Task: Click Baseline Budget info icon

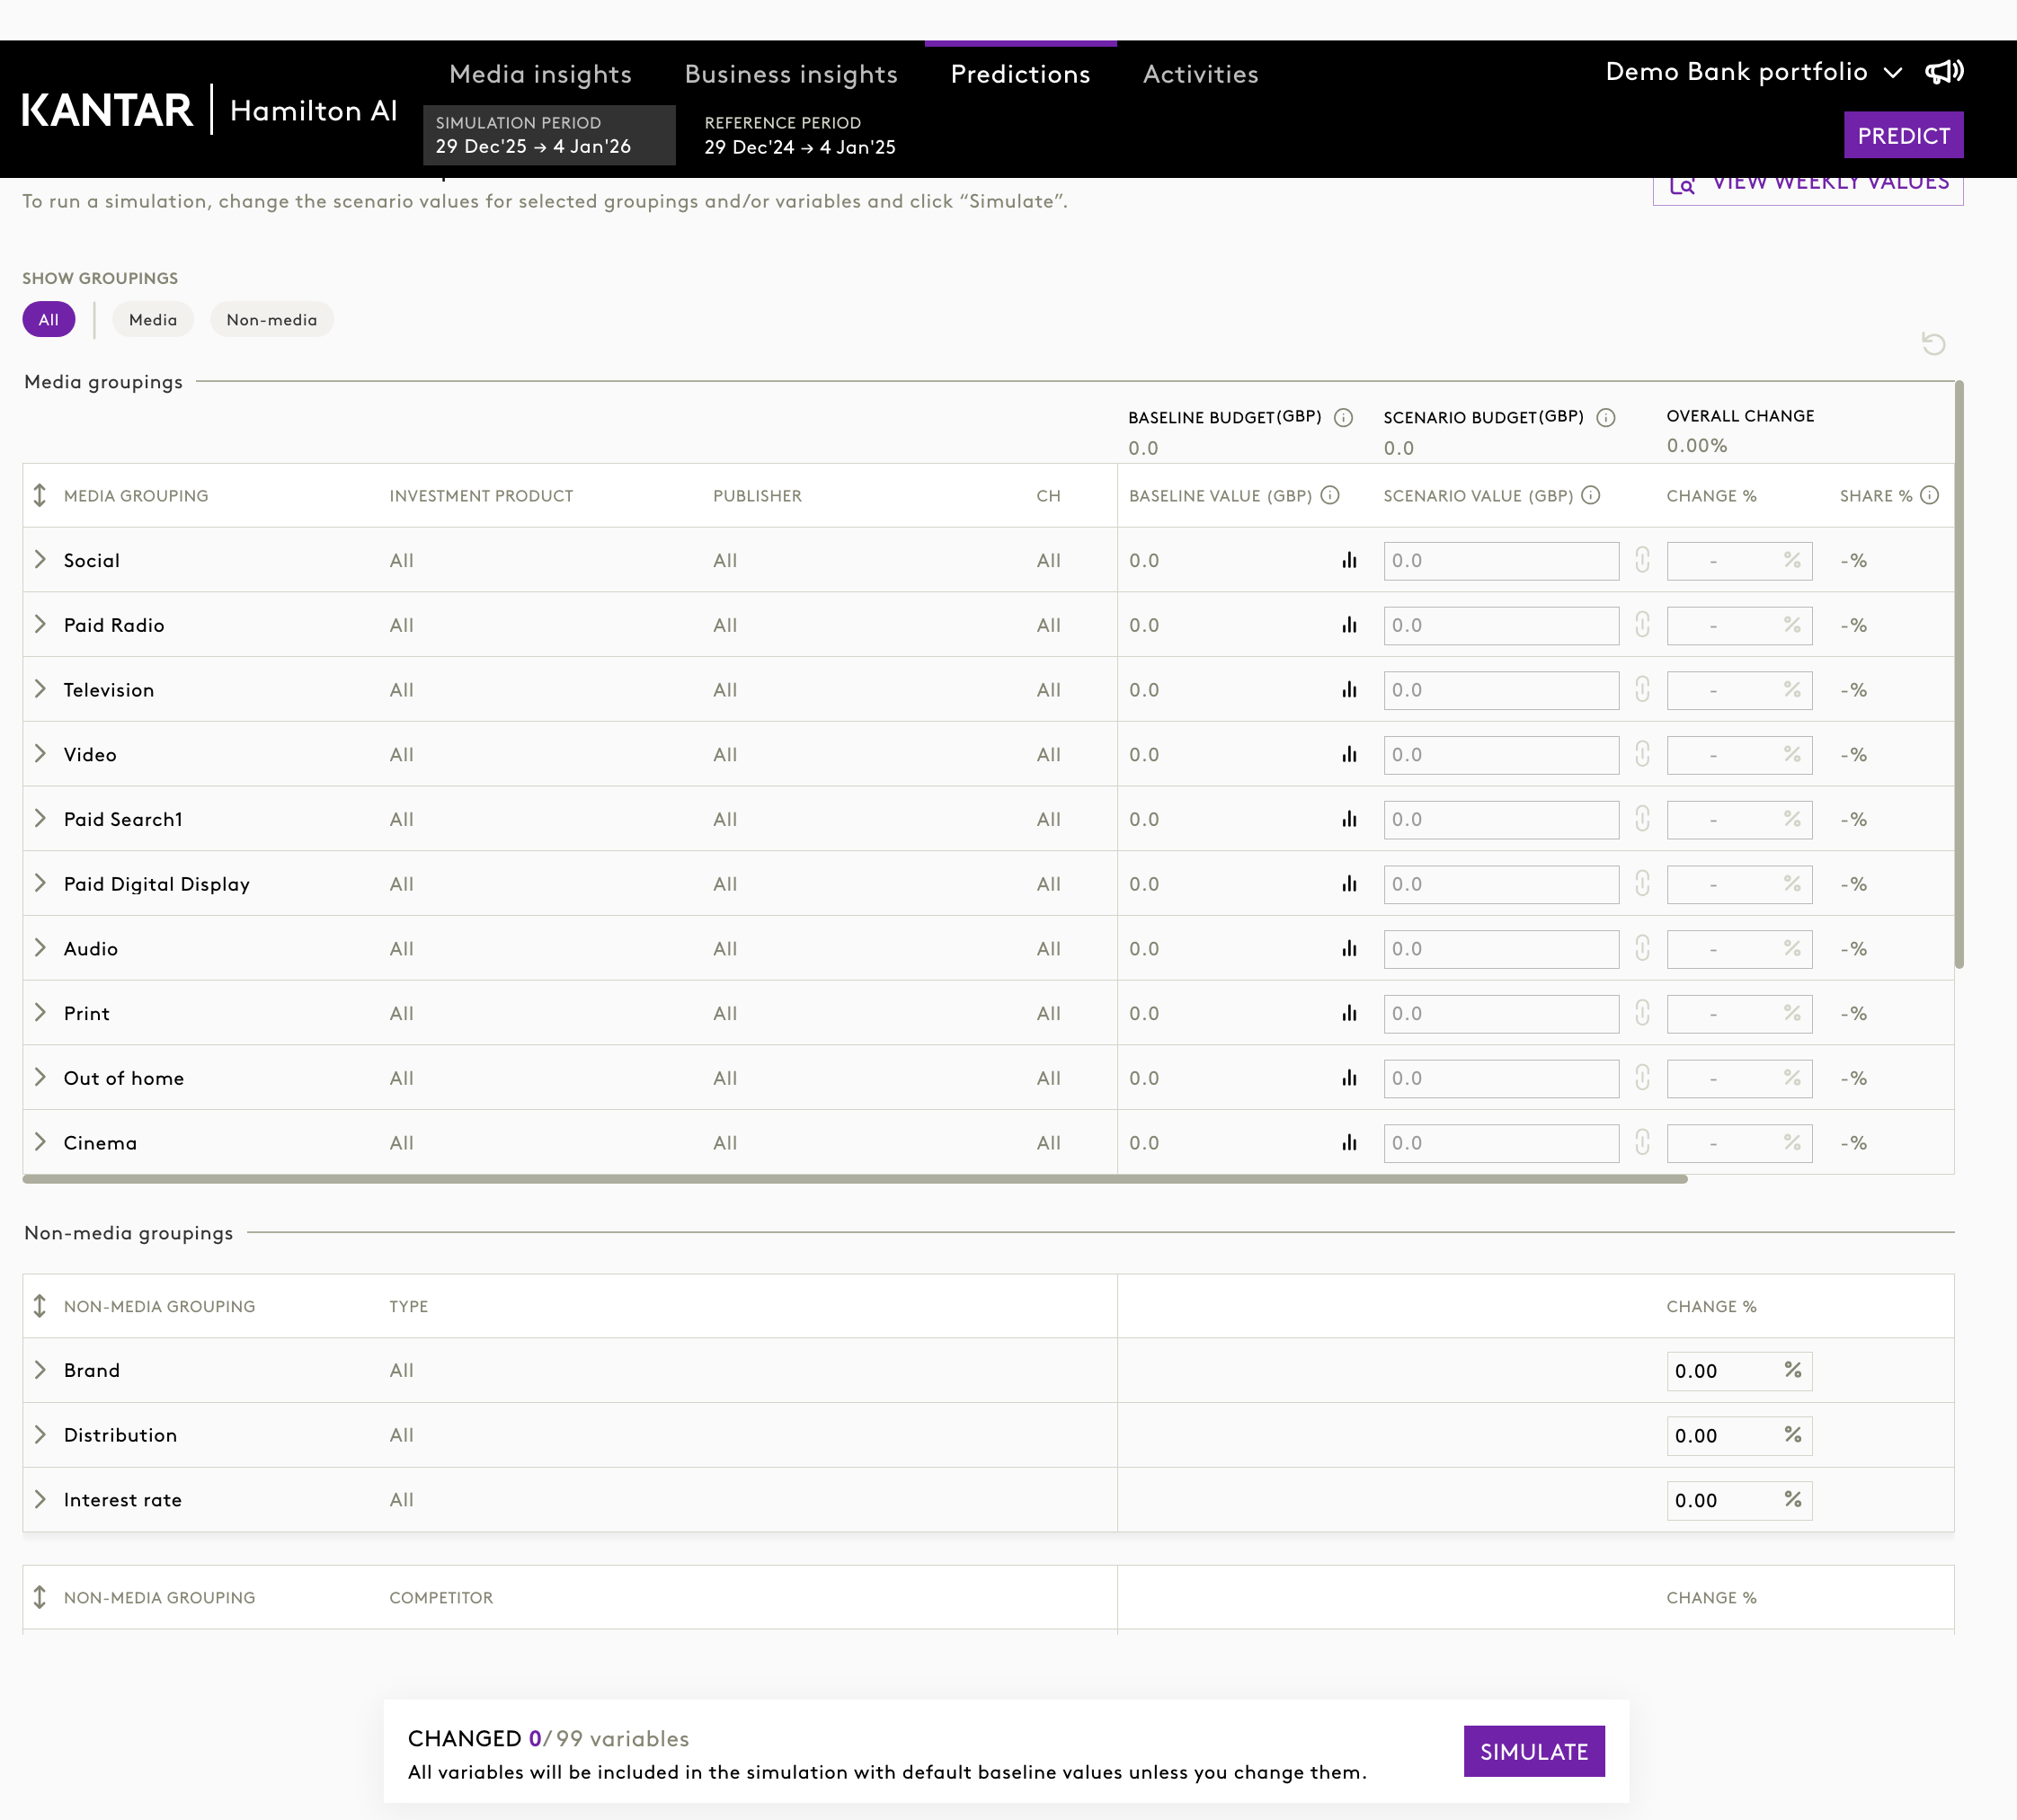Action: point(1343,418)
